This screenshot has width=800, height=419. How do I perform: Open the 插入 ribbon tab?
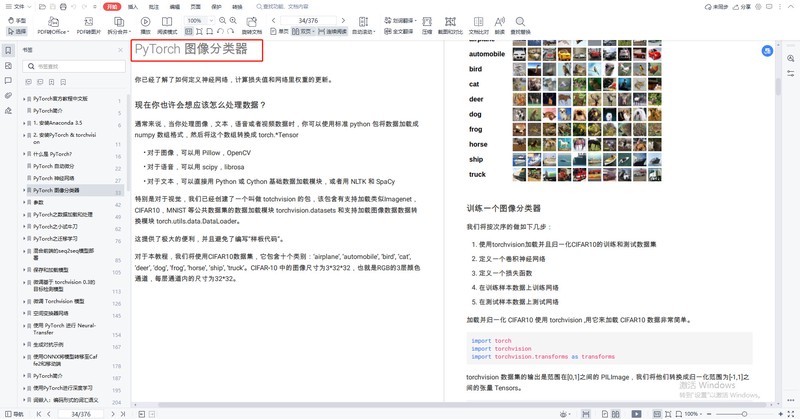point(133,7)
